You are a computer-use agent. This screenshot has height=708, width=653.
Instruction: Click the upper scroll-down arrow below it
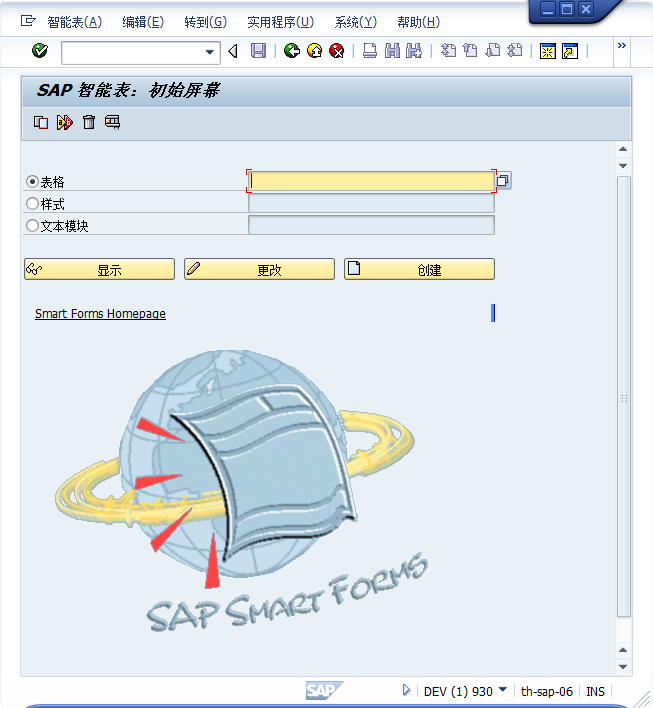click(x=623, y=166)
